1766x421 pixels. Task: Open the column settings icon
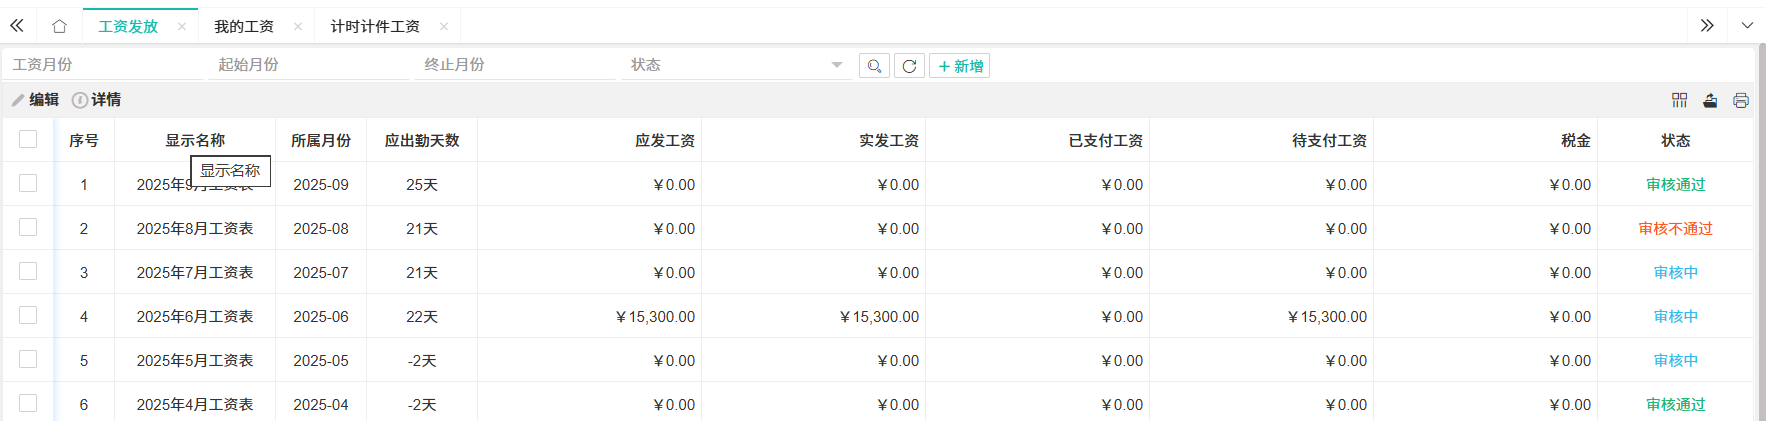[x=1679, y=100]
